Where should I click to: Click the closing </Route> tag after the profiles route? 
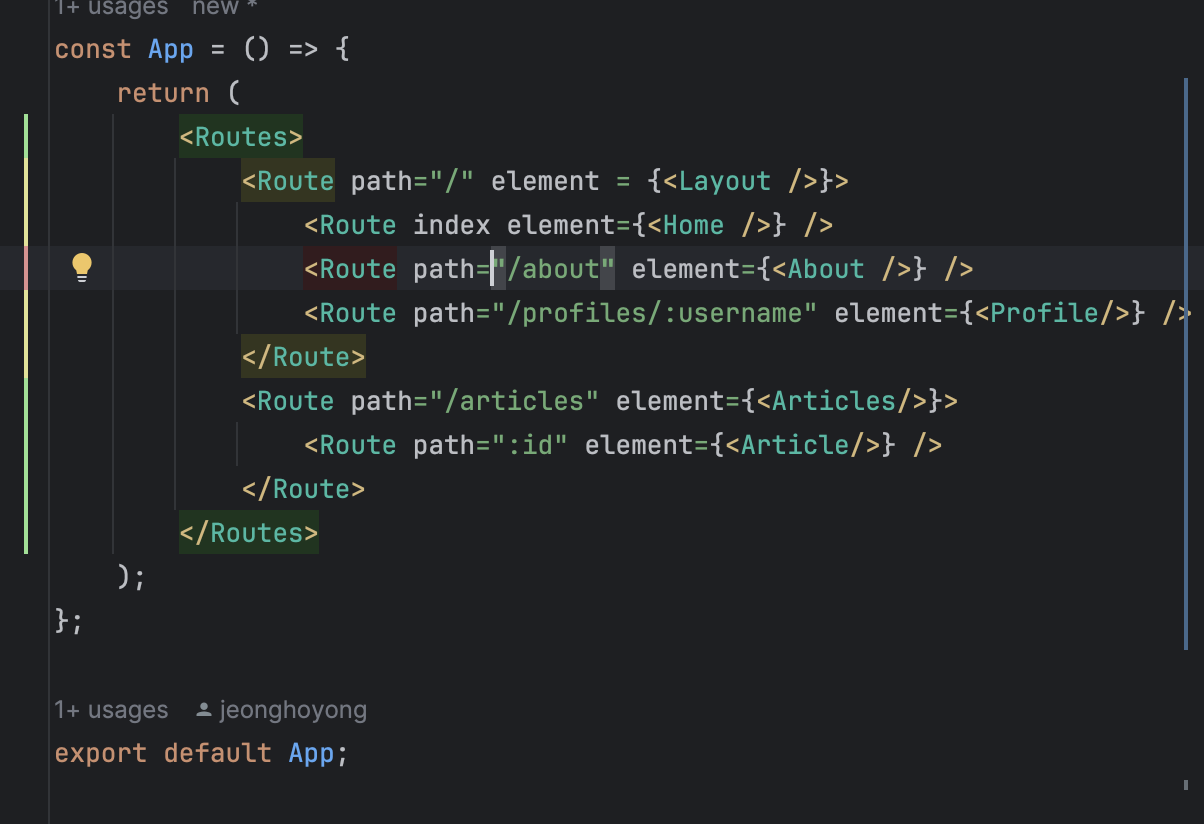tap(303, 357)
